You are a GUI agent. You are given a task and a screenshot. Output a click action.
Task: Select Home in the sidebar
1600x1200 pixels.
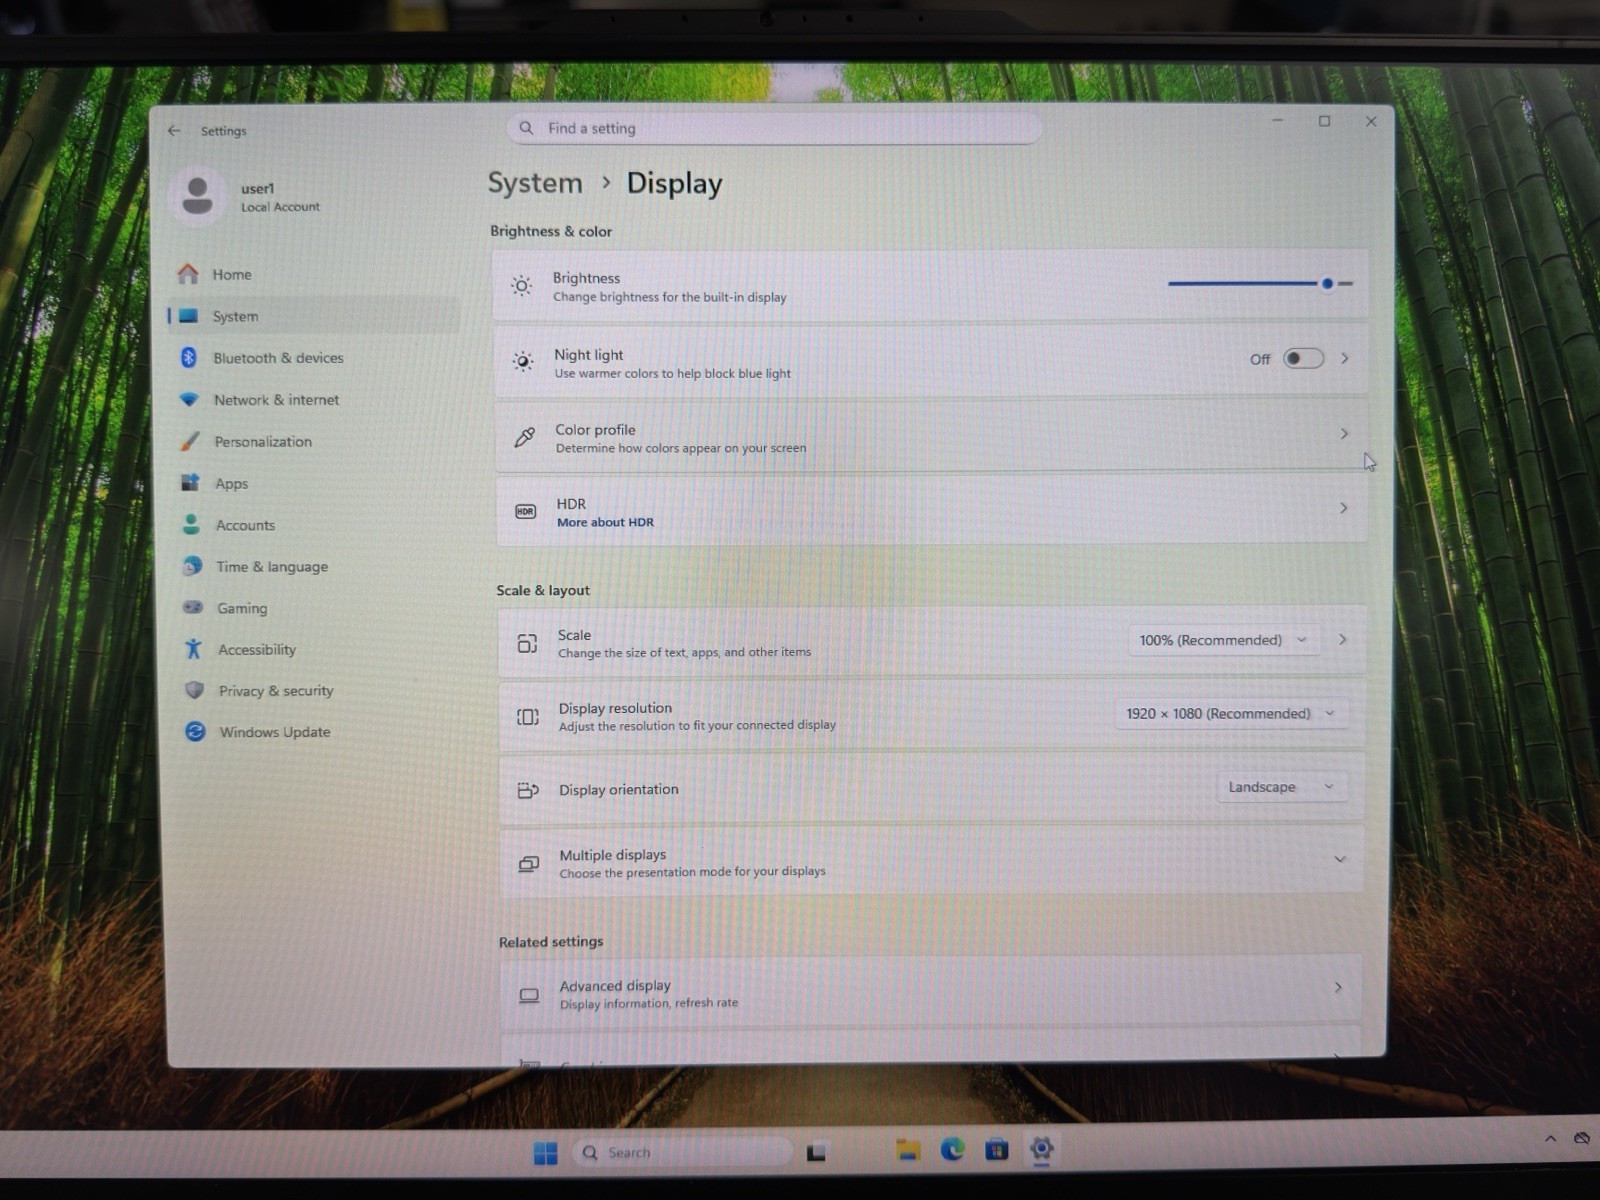[x=313, y=274]
